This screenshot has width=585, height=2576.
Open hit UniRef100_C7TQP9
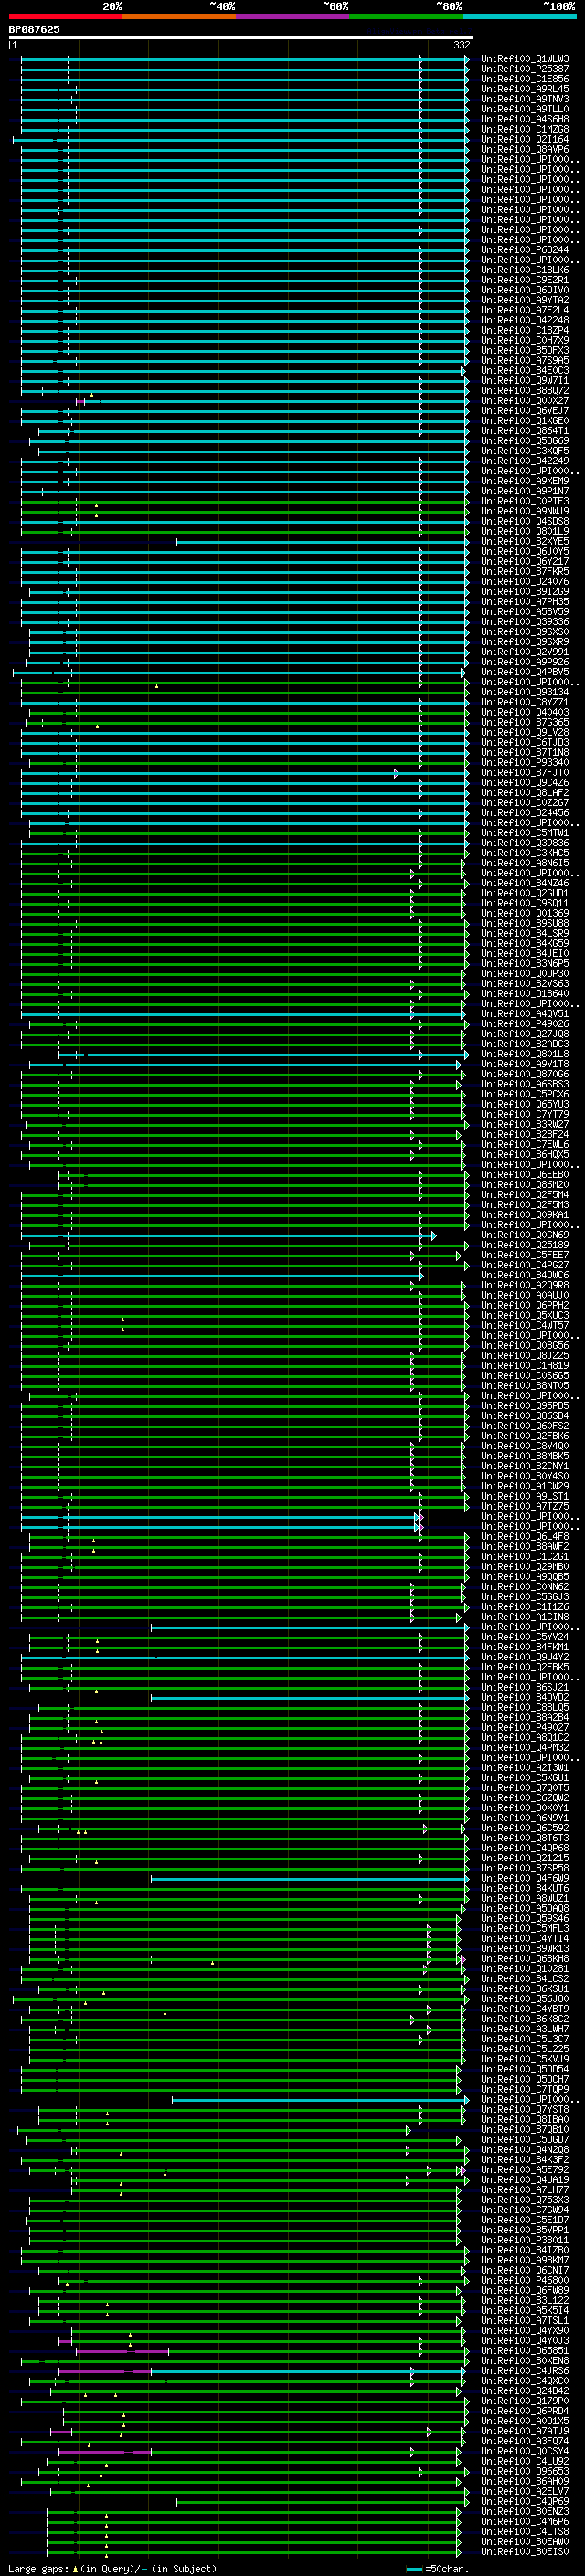525,2089
